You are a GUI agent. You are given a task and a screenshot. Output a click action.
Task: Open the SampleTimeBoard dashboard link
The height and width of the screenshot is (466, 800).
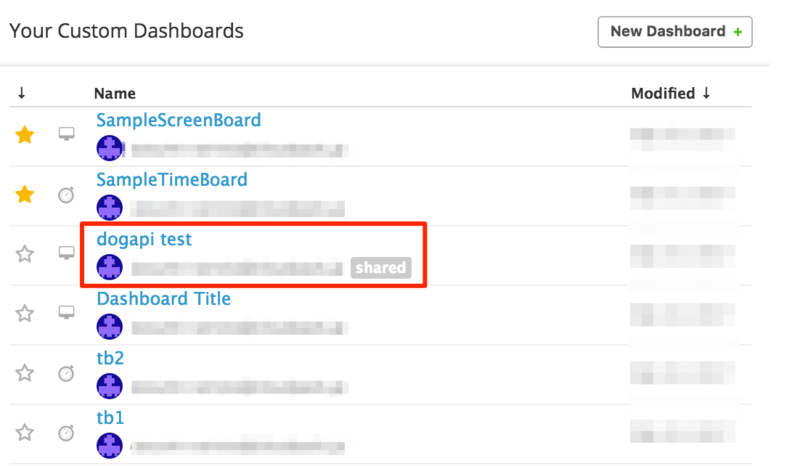[172, 180]
